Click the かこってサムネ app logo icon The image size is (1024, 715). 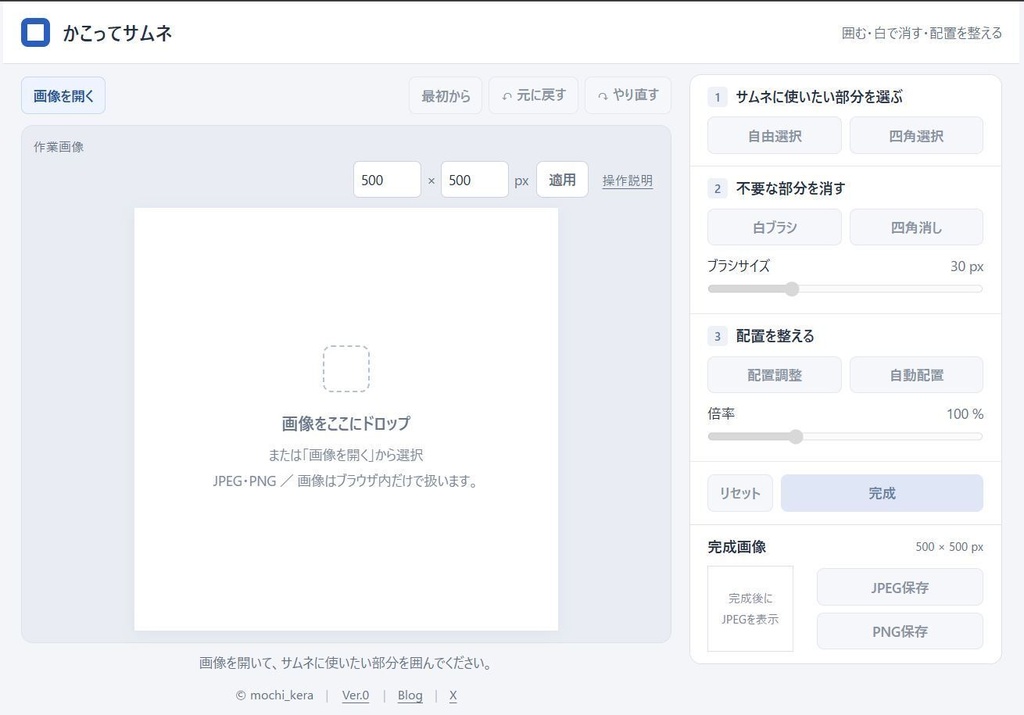click(x=35, y=33)
